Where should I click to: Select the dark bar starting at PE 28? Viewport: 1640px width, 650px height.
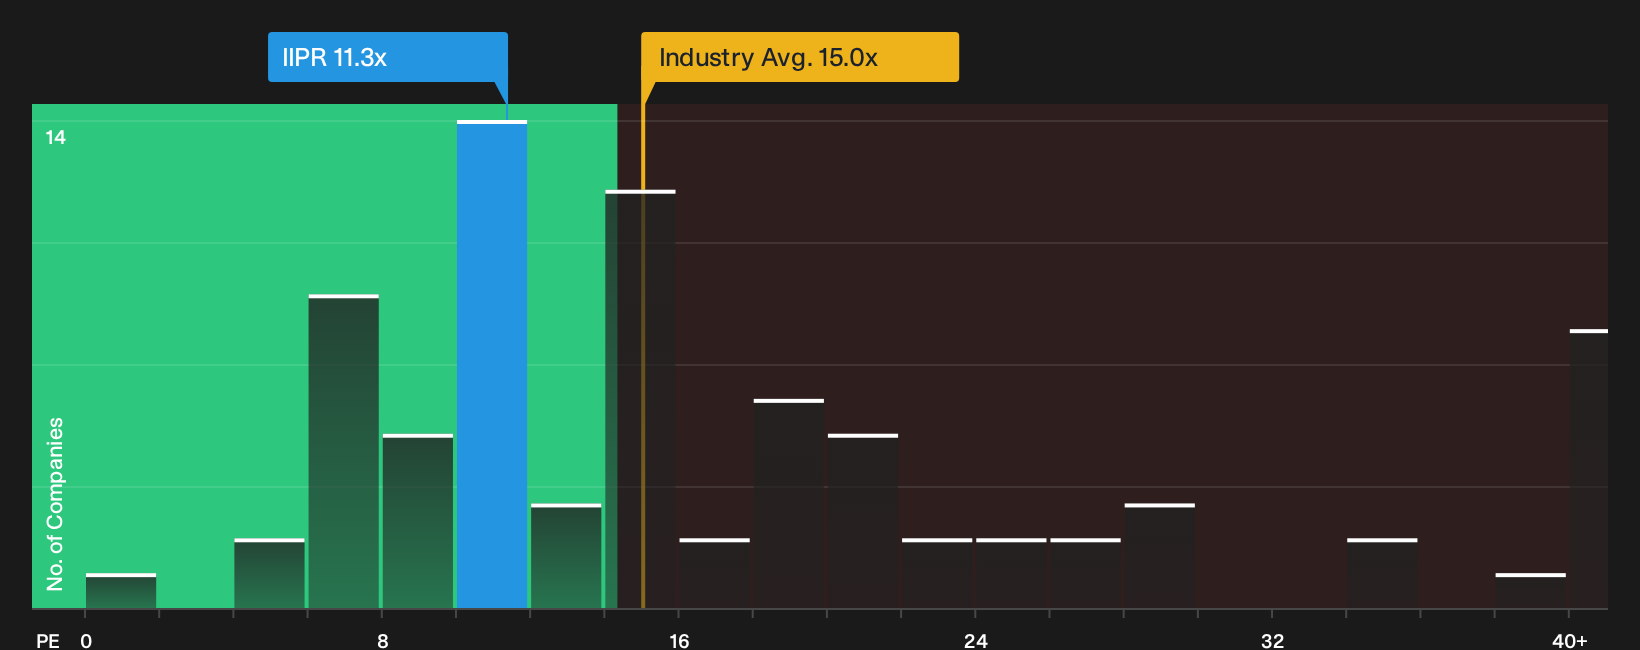coord(1160,556)
